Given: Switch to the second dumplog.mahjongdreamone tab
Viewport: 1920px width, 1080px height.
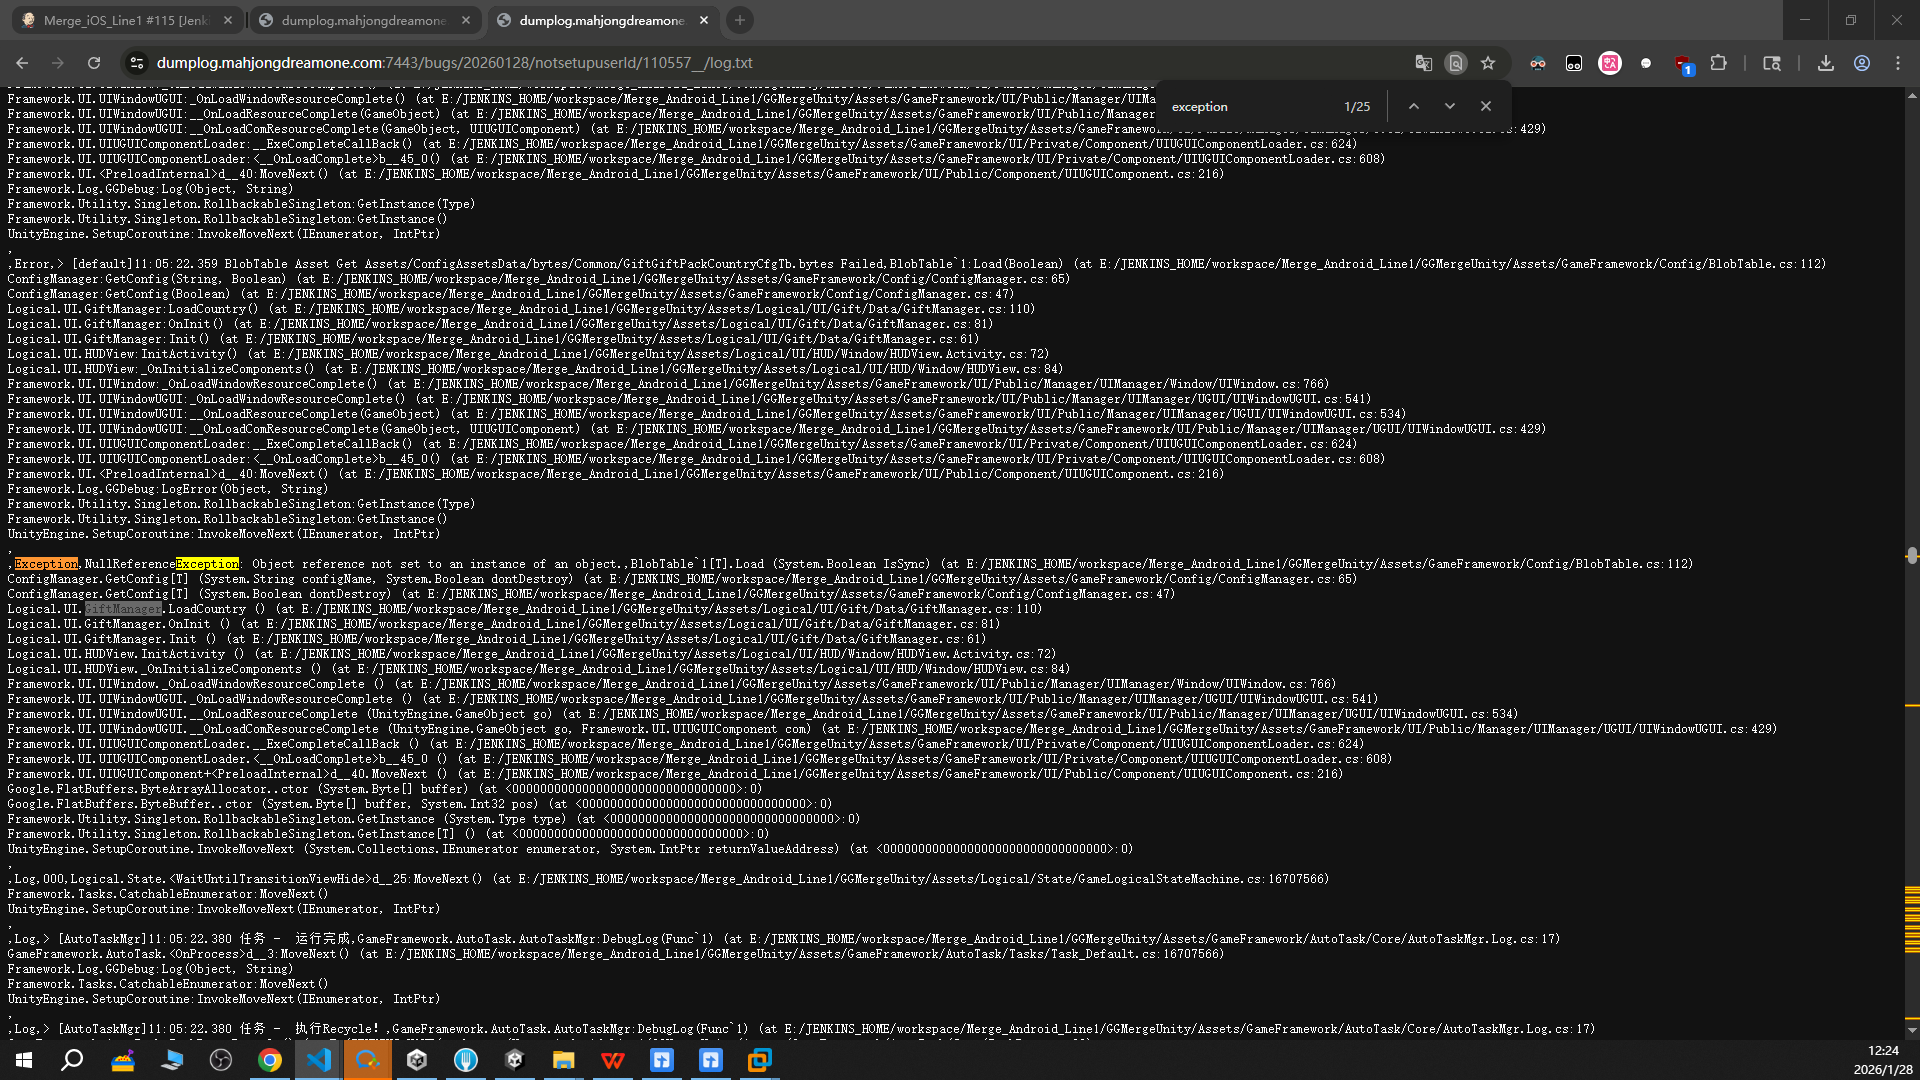Looking at the screenshot, I should tap(363, 20).
